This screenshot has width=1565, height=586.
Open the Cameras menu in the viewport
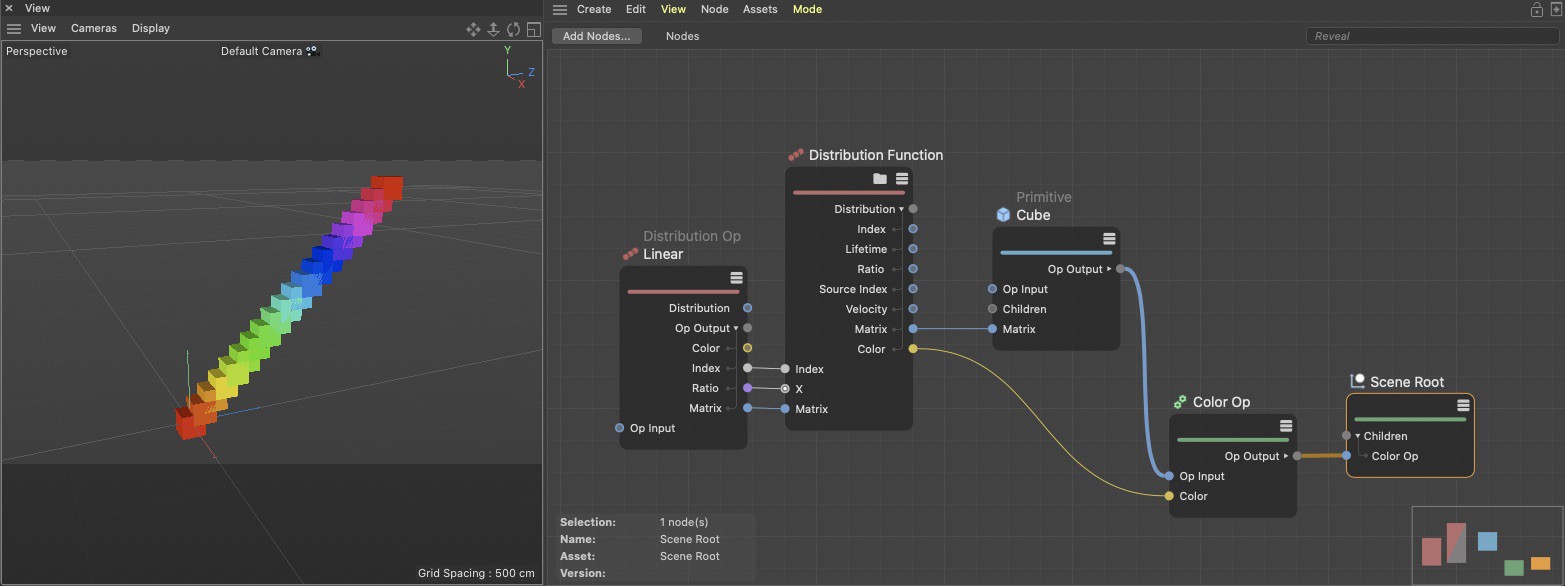pyautogui.click(x=93, y=28)
